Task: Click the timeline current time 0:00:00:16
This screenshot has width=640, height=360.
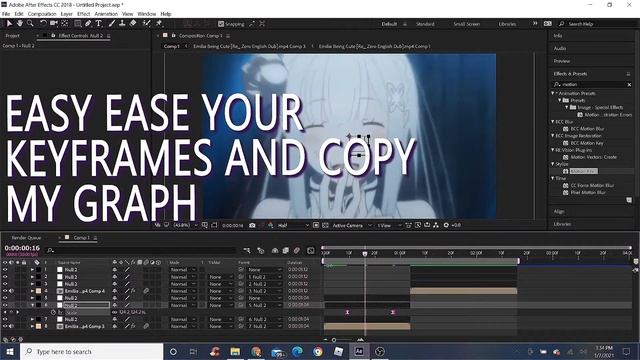Action: [22, 248]
